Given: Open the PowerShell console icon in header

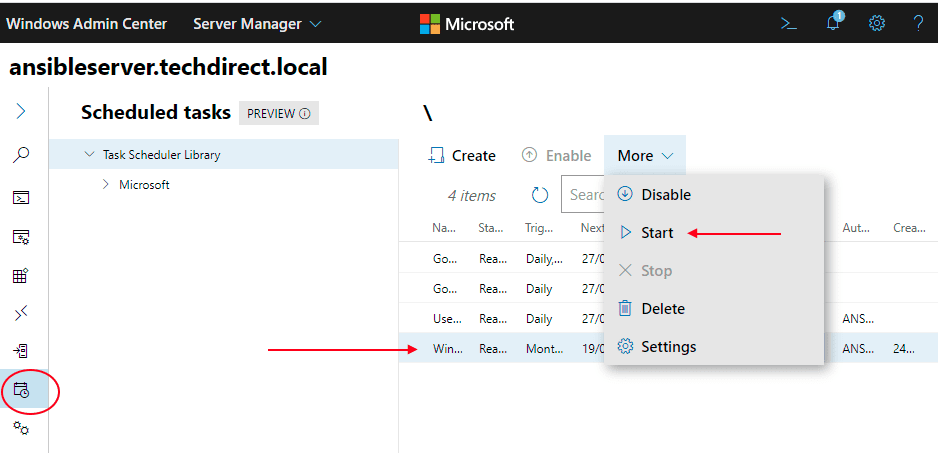Looking at the screenshot, I should tap(789, 23).
